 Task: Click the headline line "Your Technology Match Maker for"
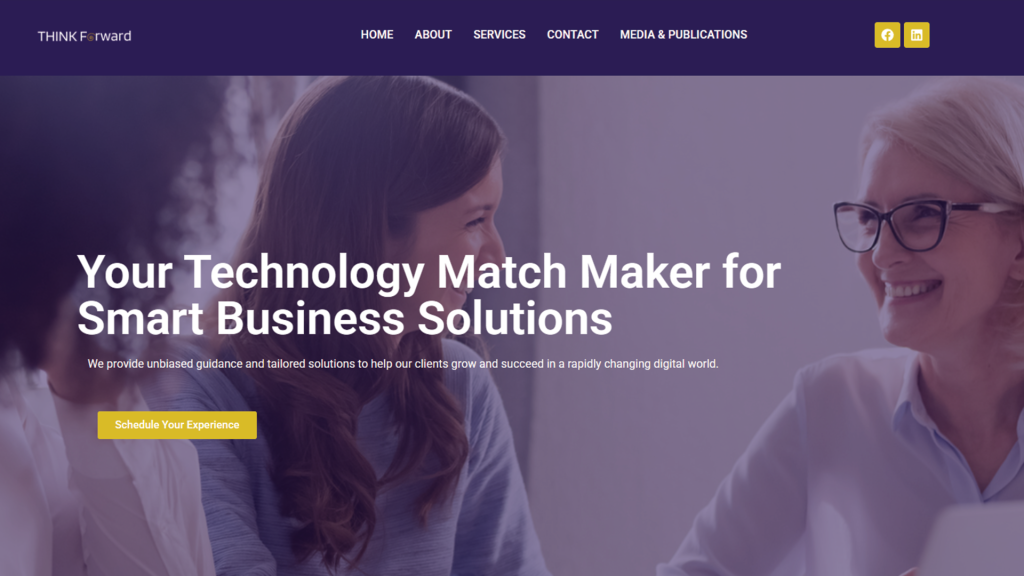tap(429, 272)
